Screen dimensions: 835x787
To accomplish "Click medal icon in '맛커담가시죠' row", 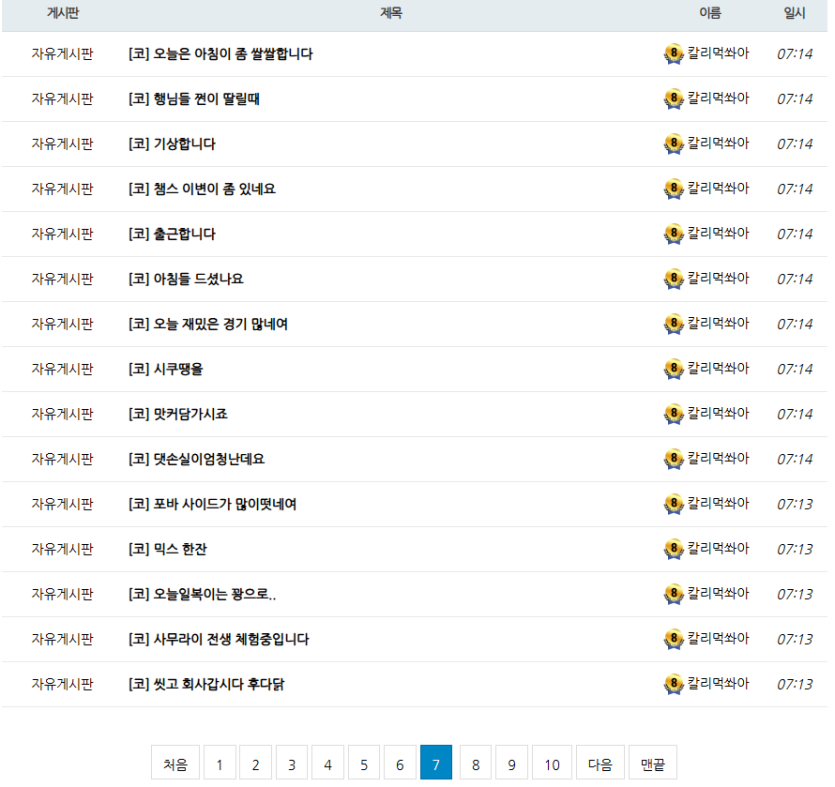I will click(674, 414).
